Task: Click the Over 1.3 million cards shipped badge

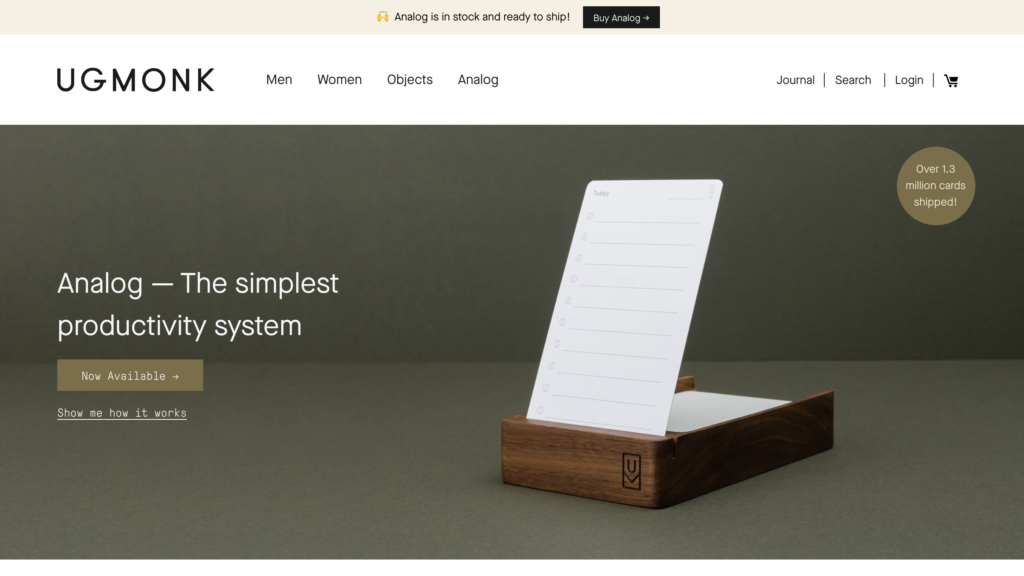Action: click(935, 185)
